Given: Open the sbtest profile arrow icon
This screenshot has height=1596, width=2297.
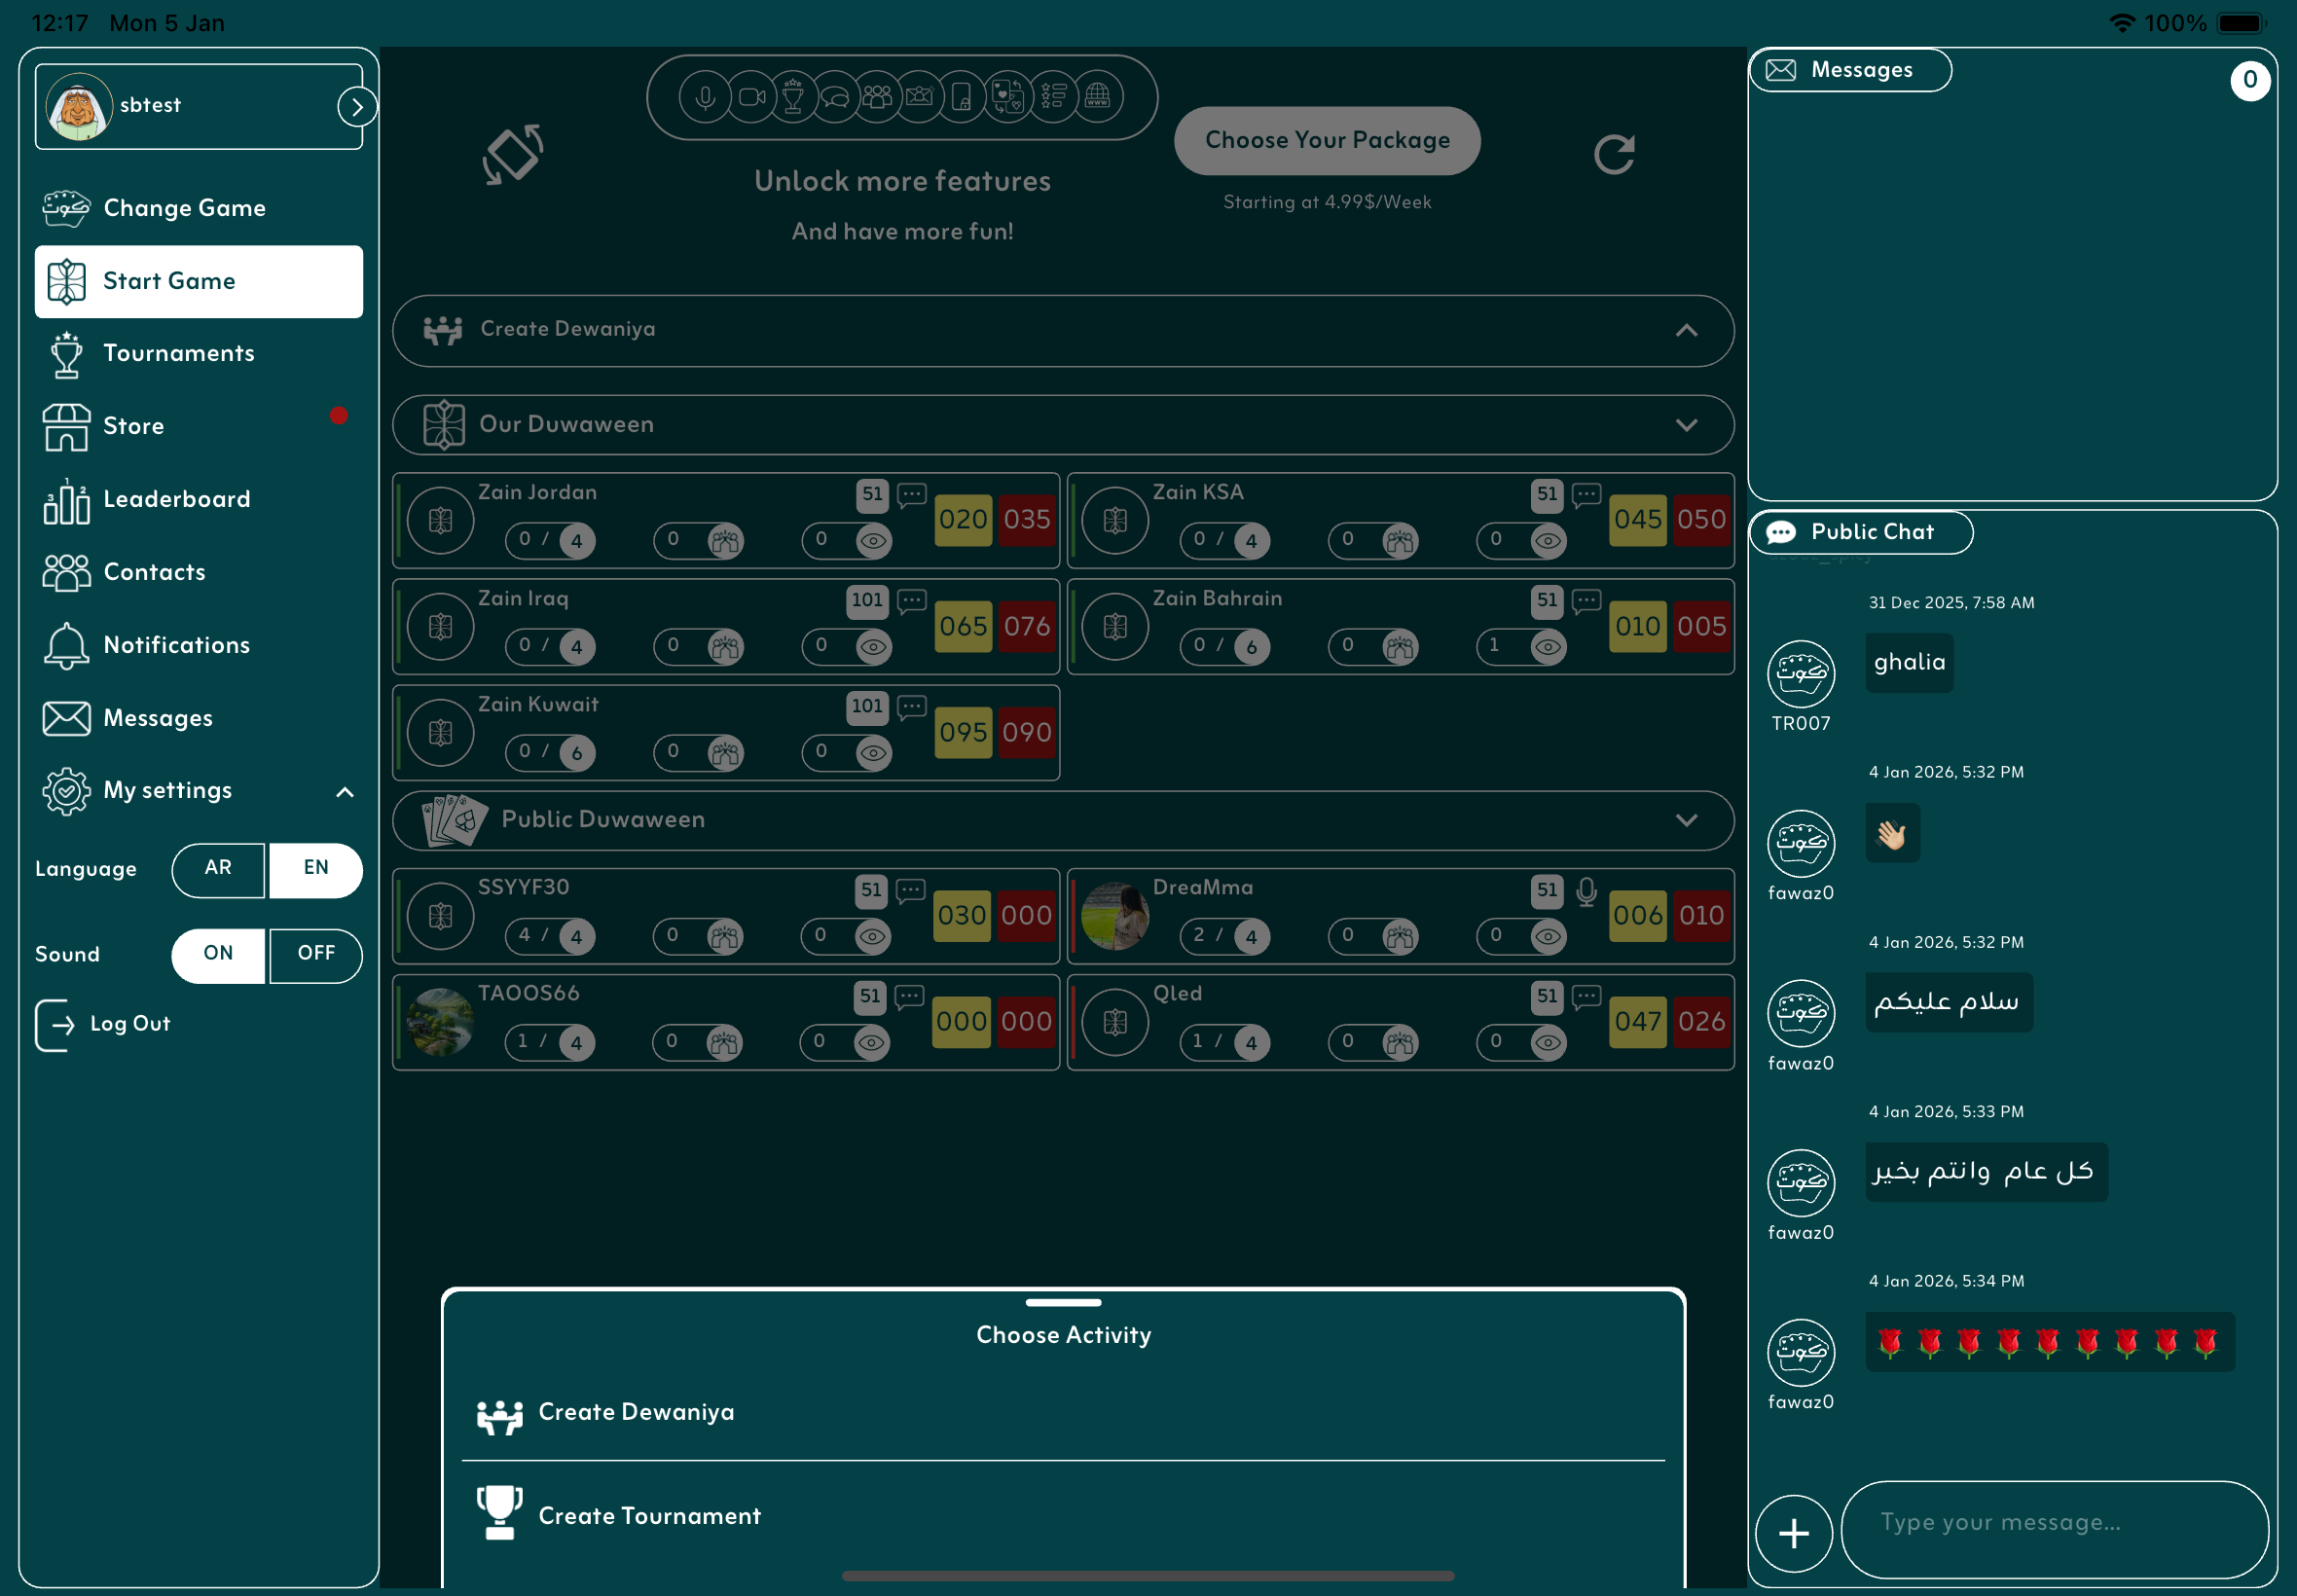Looking at the screenshot, I should (x=356, y=107).
